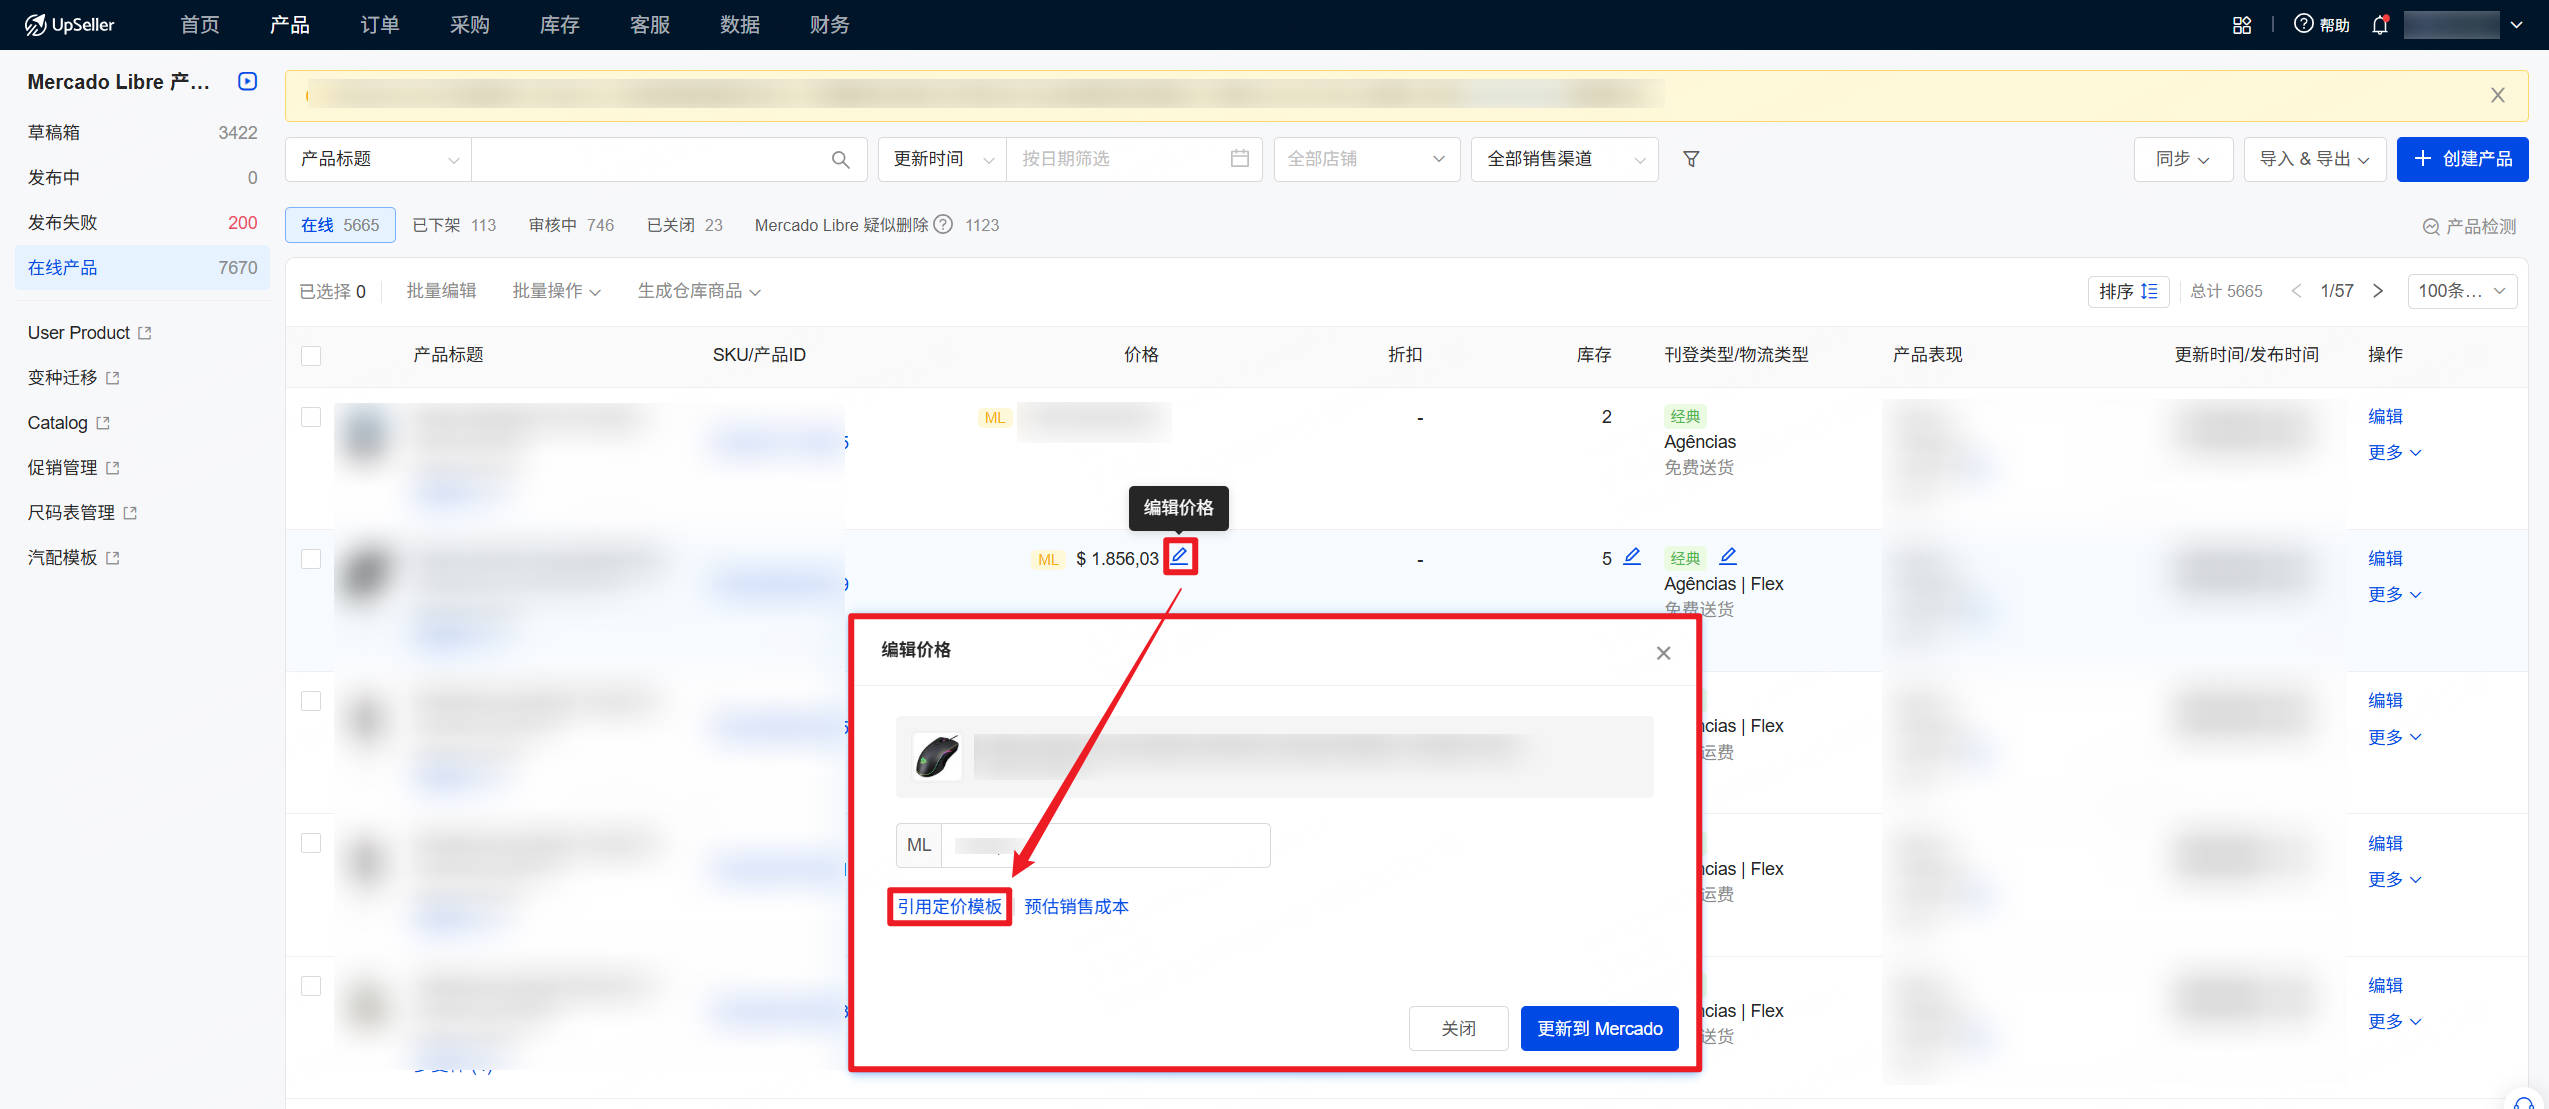The height and width of the screenshot is (1109, 2549).
Task: Open the calendar date picker icon
Action: pyautogui.click(x=1240, y=159)
